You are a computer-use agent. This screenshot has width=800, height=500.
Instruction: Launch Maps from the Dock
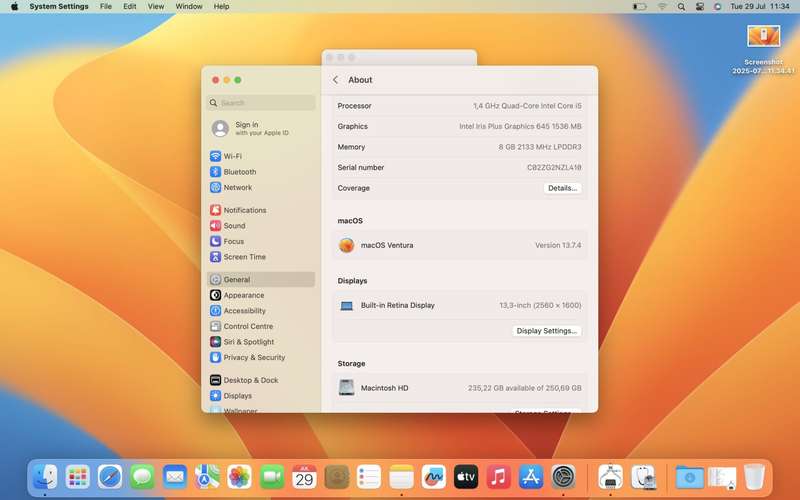pos(207,477)
